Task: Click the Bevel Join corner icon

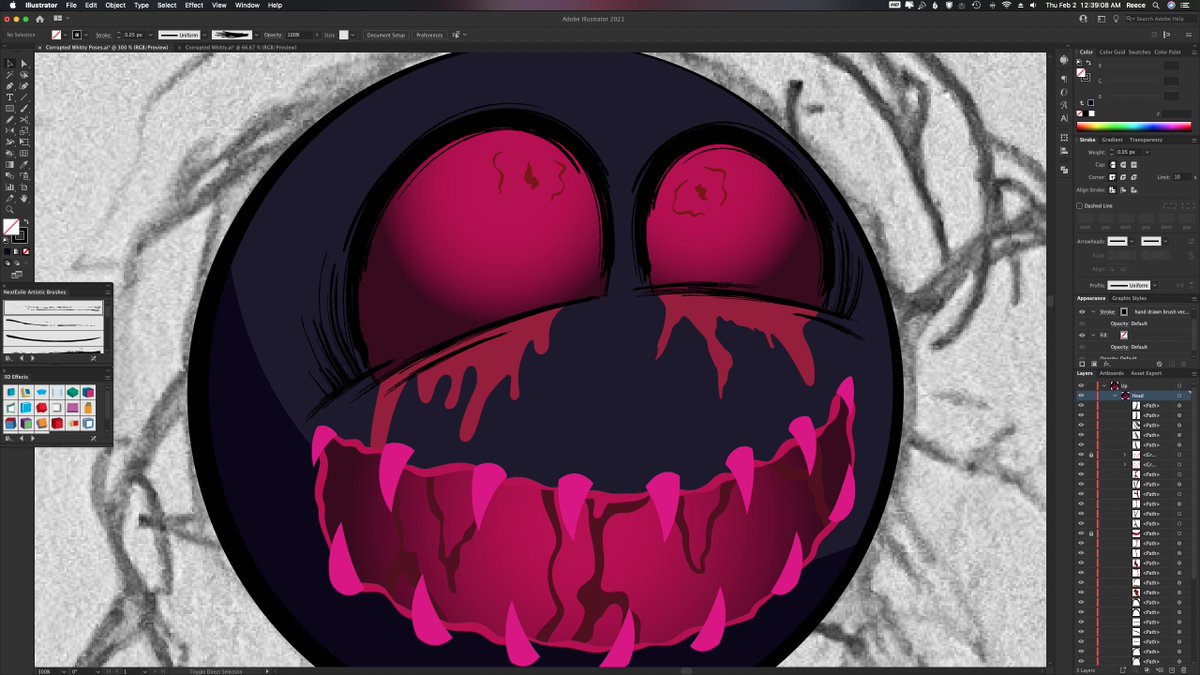Action: [x=1134, y=177]
